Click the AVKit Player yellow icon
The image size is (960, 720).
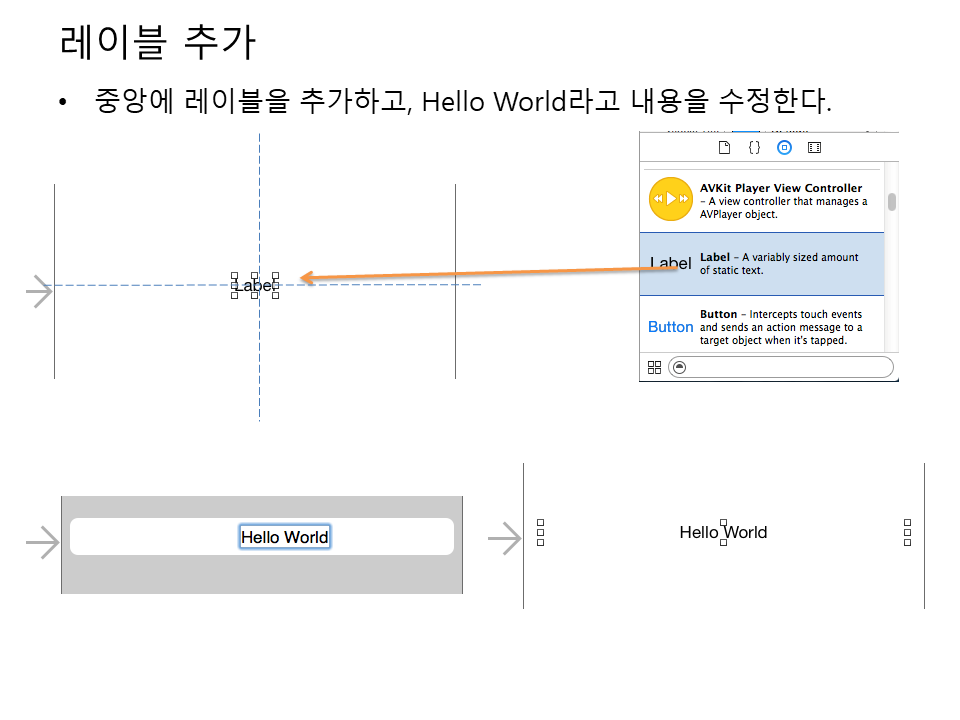(670, 199)
